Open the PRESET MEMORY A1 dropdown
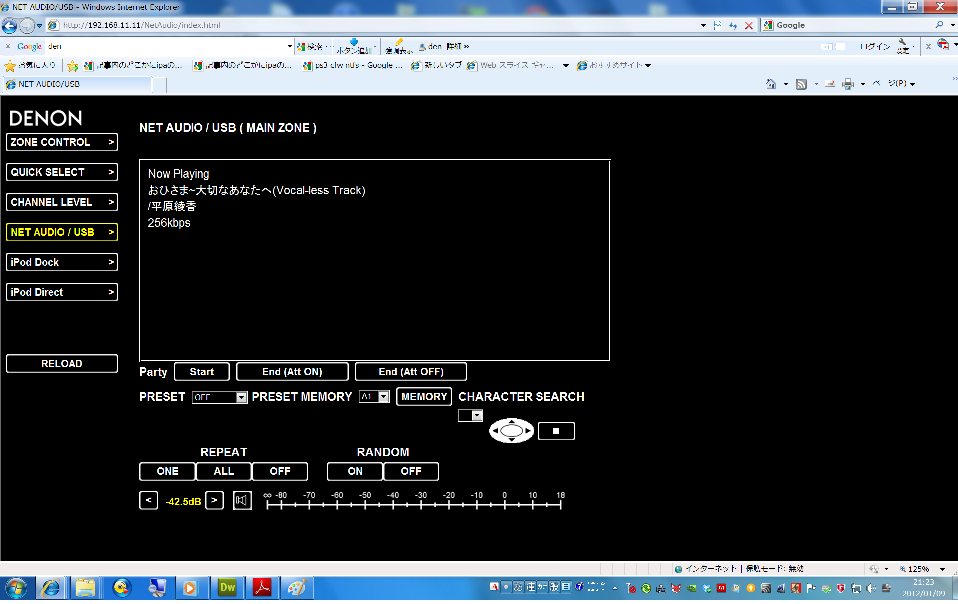Image resolution: width=958 pixels, height=604 pixels. [374, 397]
